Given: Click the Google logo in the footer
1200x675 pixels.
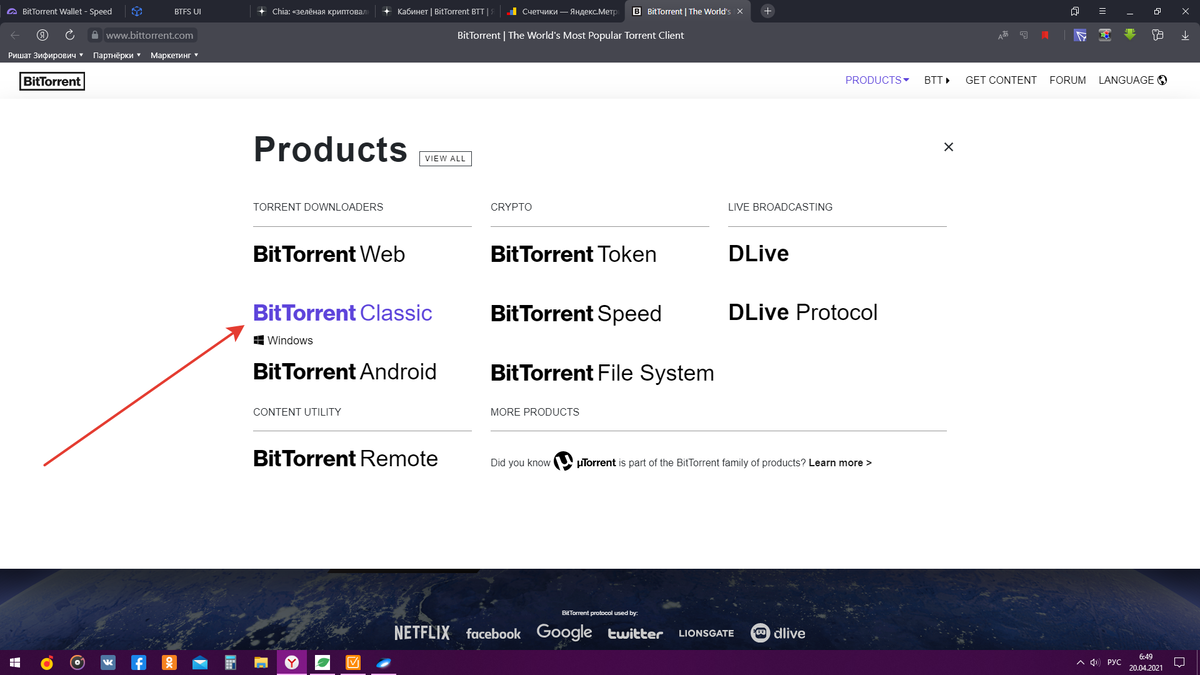Looking at the screenshot, I should point(564,632).
